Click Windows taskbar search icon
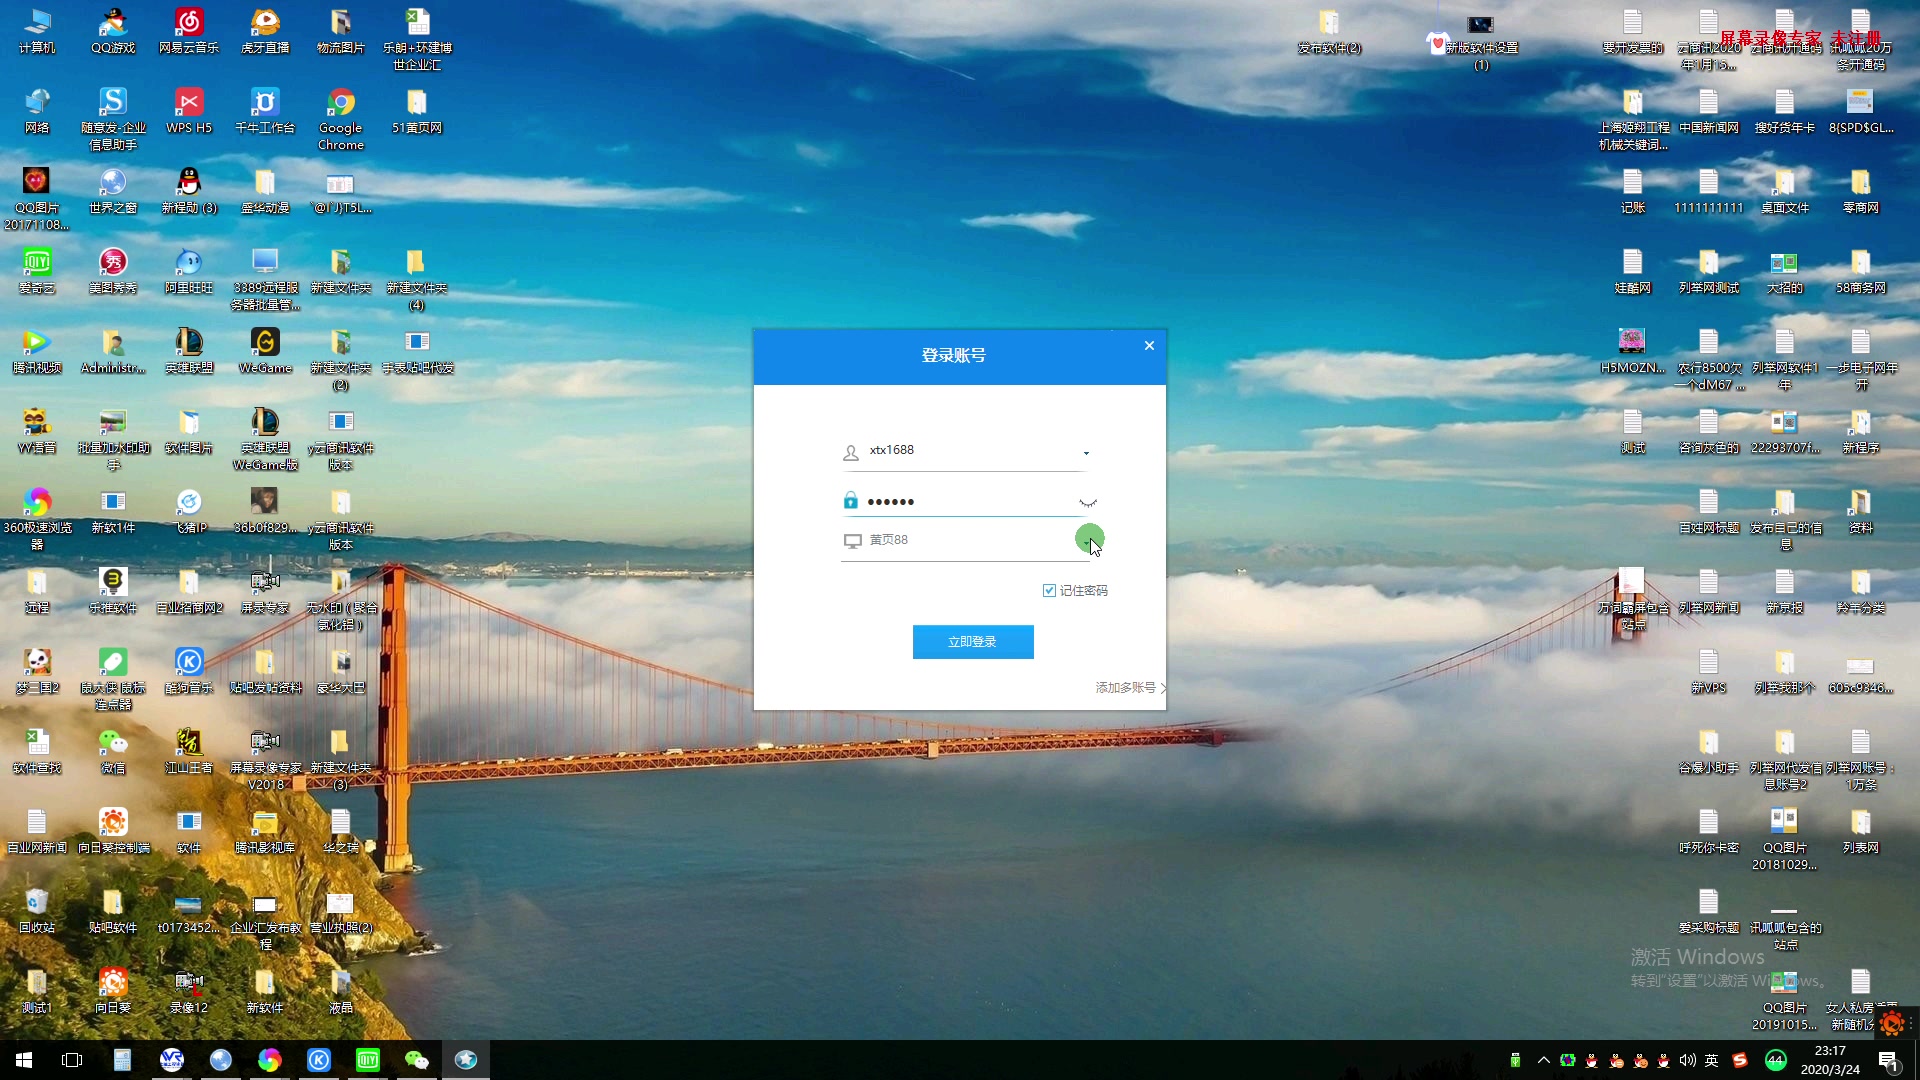1920x1080 pixels. click(73, 1059)
